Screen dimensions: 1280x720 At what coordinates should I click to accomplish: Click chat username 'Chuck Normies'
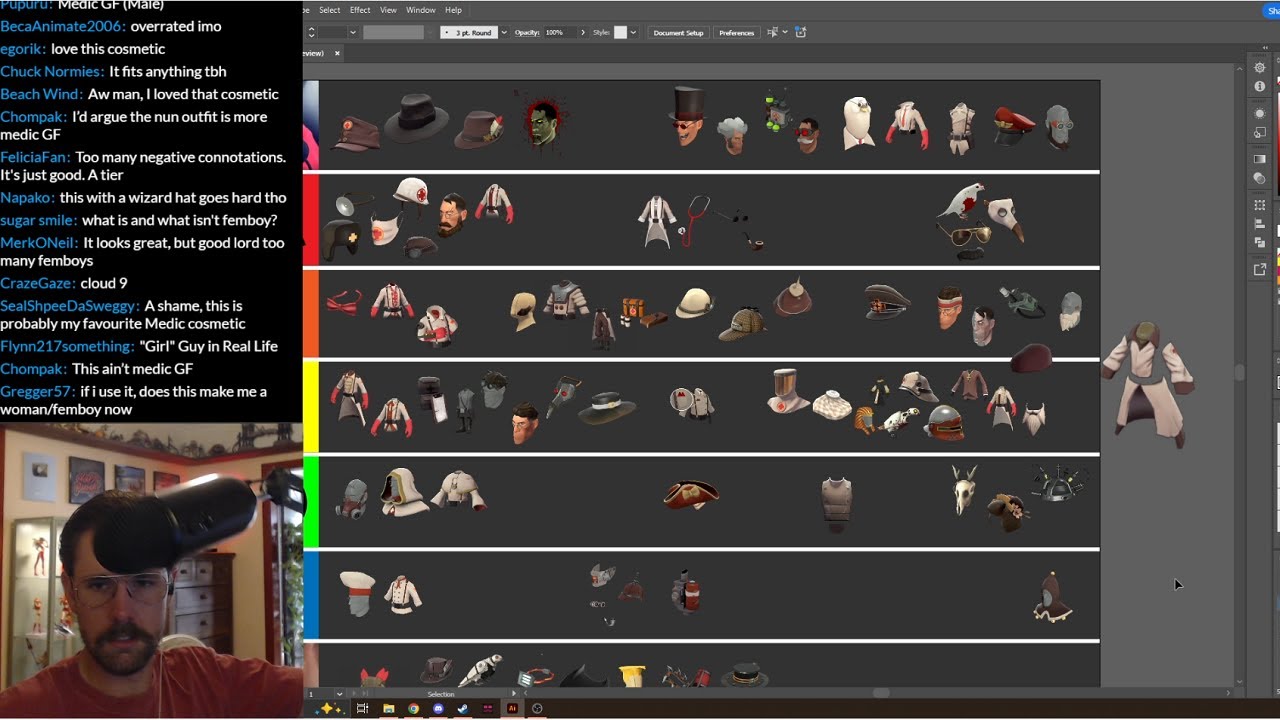(x=51, y=71)
